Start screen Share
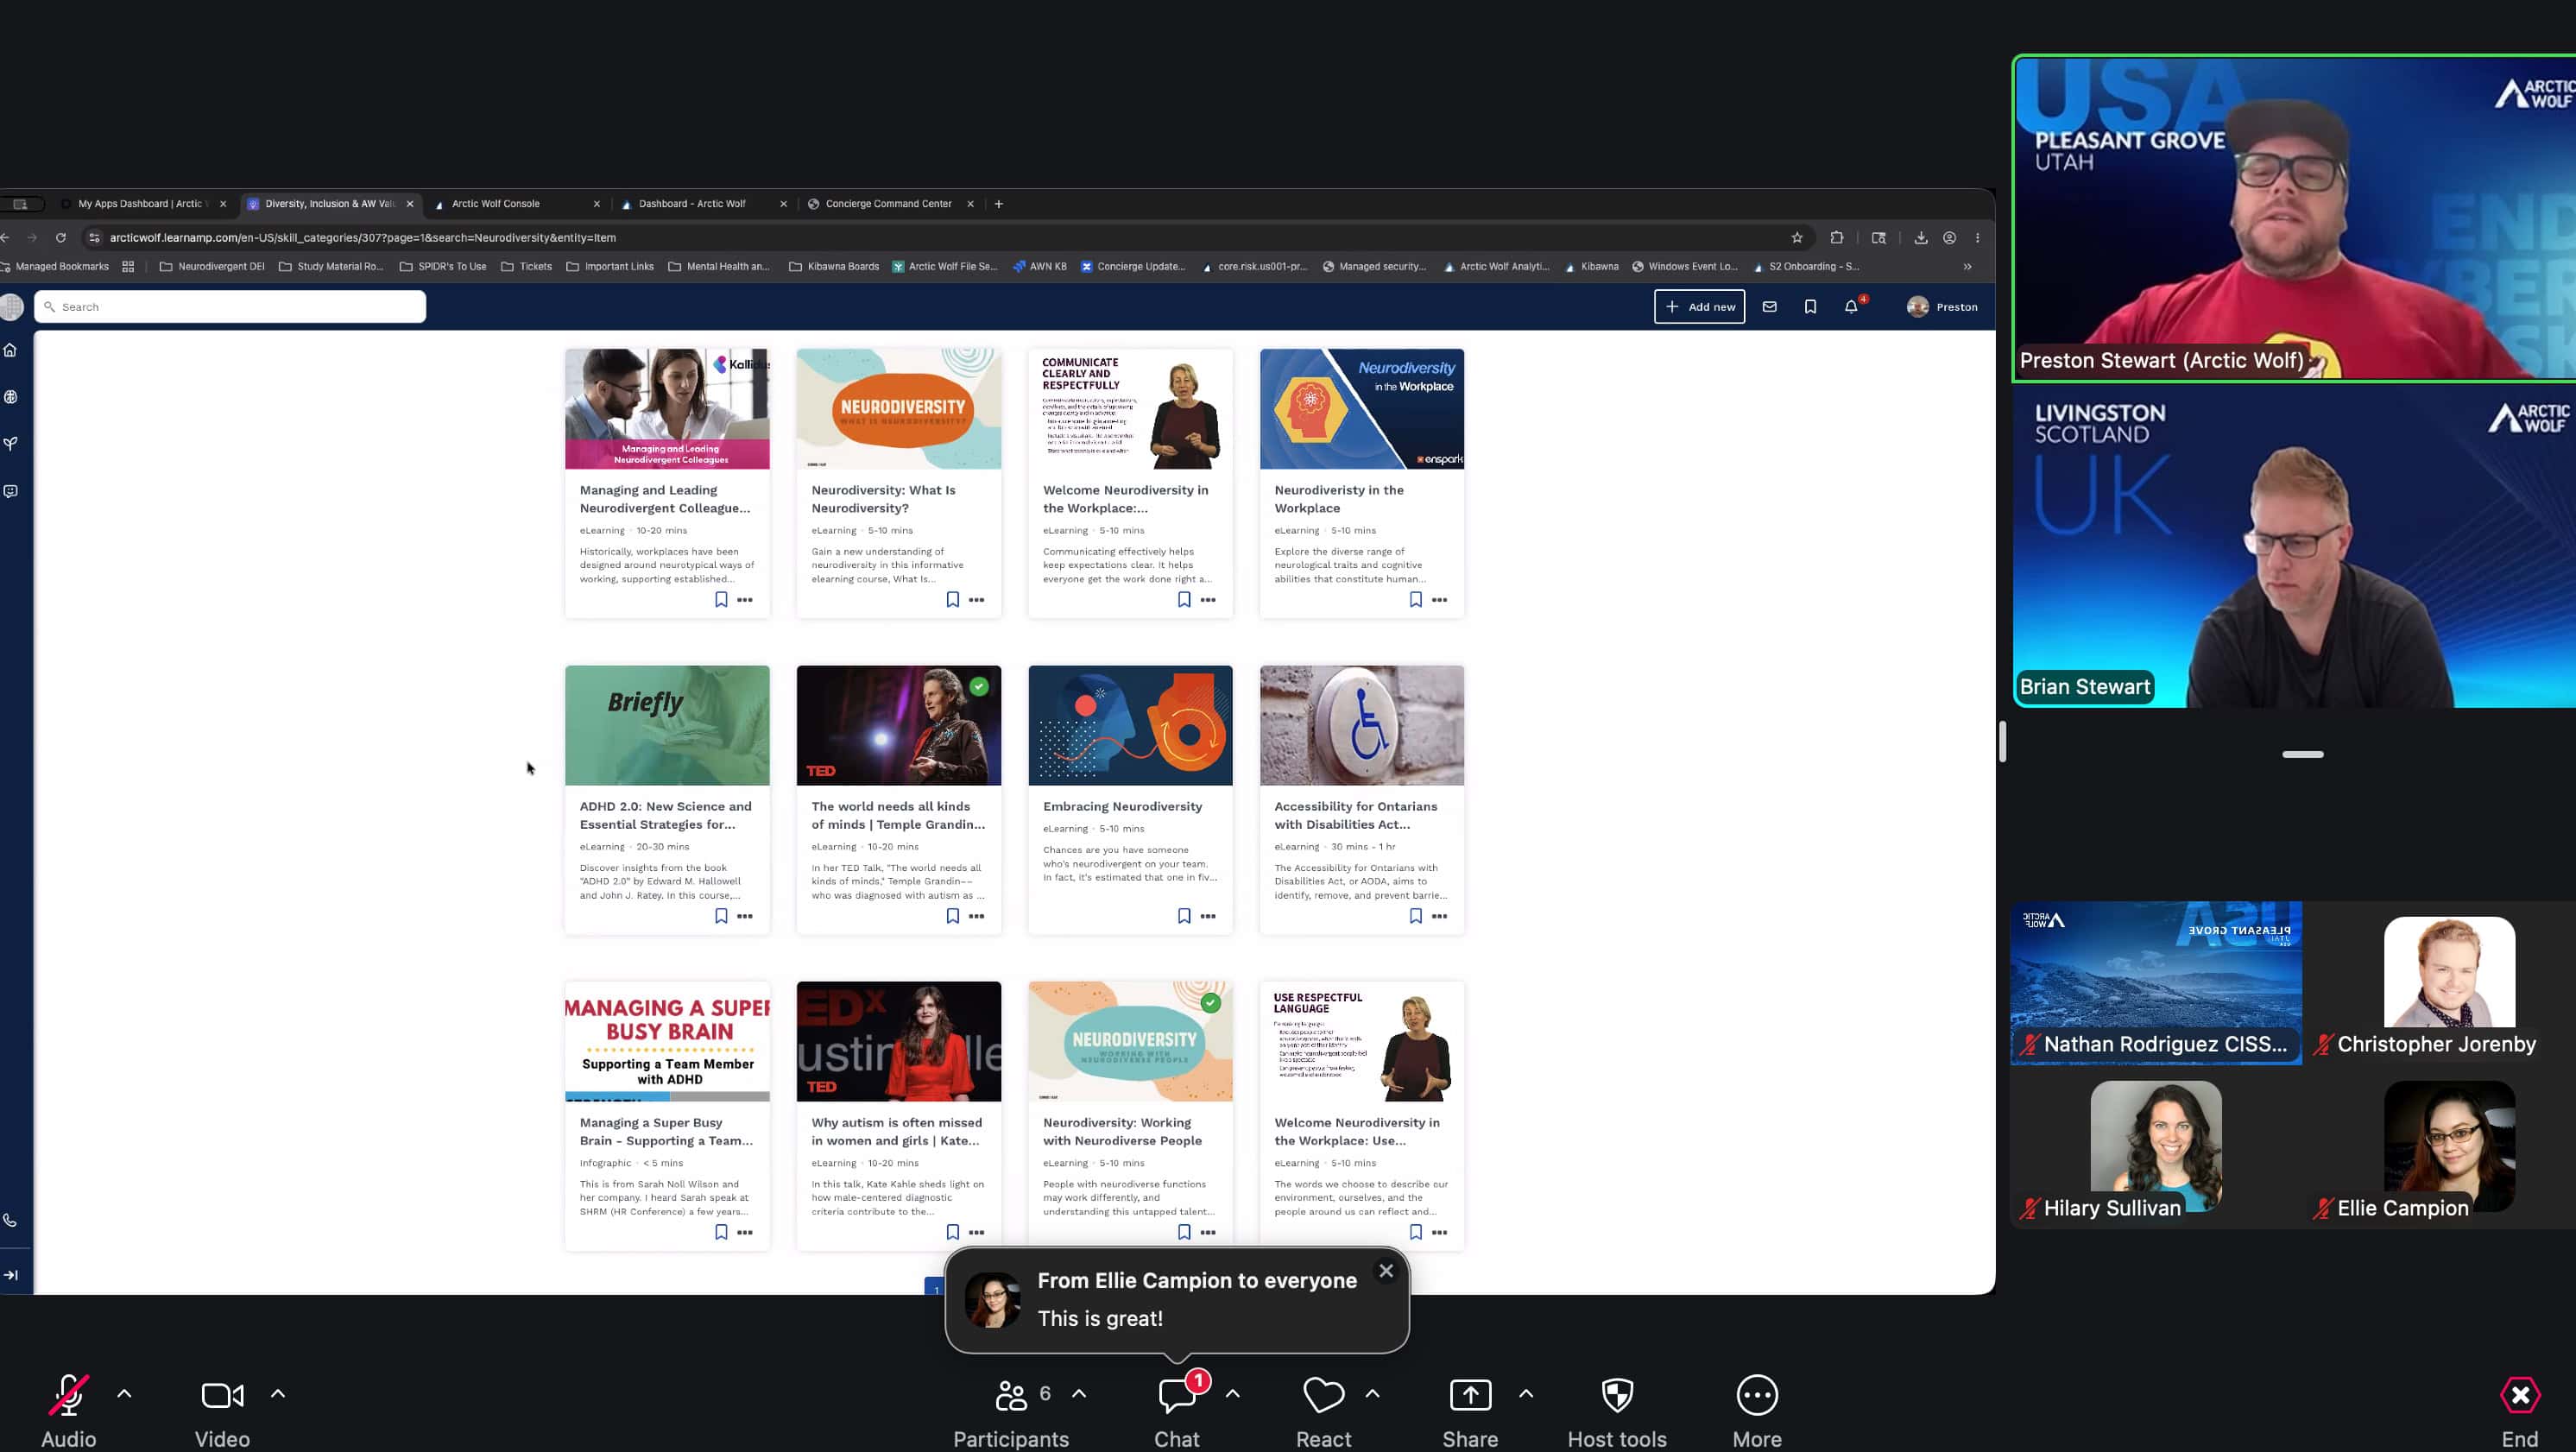The image size is (2576, 1452). [x=1470, y=1411]
